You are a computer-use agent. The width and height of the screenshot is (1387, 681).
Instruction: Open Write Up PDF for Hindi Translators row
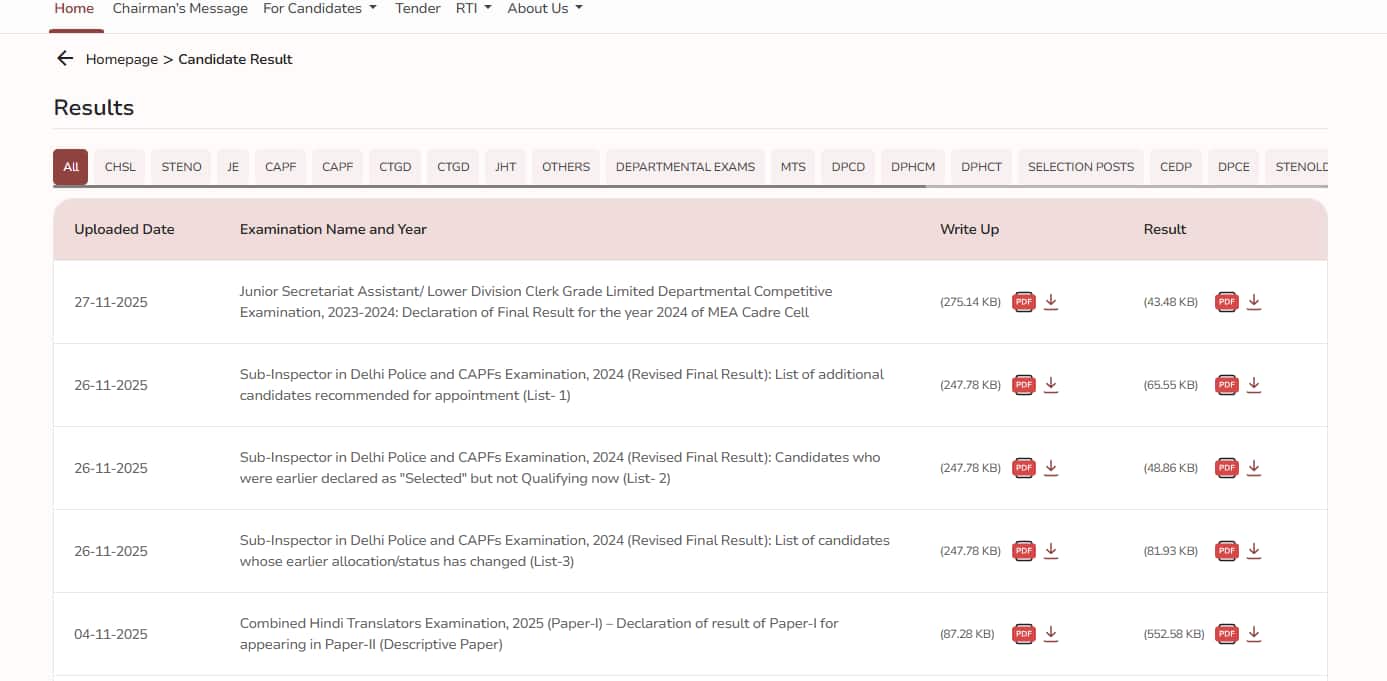tap(1023, 634)
